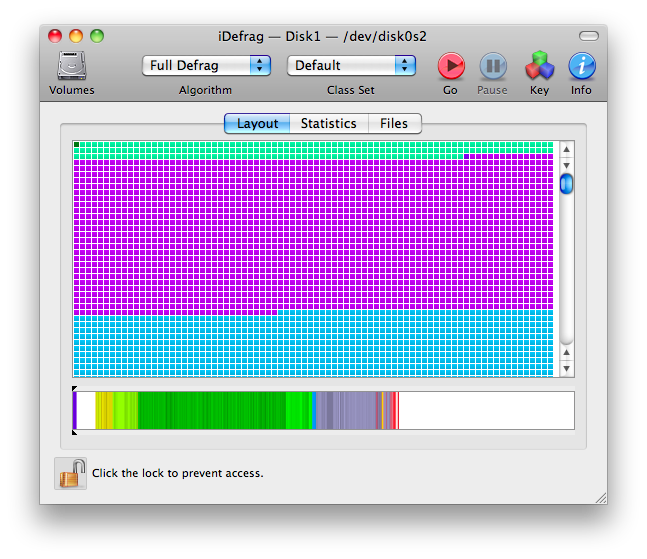Click the 'Click the lock to prevent access.' text
647x559 pixels.
pyautogui.click(x=177, y=473)
